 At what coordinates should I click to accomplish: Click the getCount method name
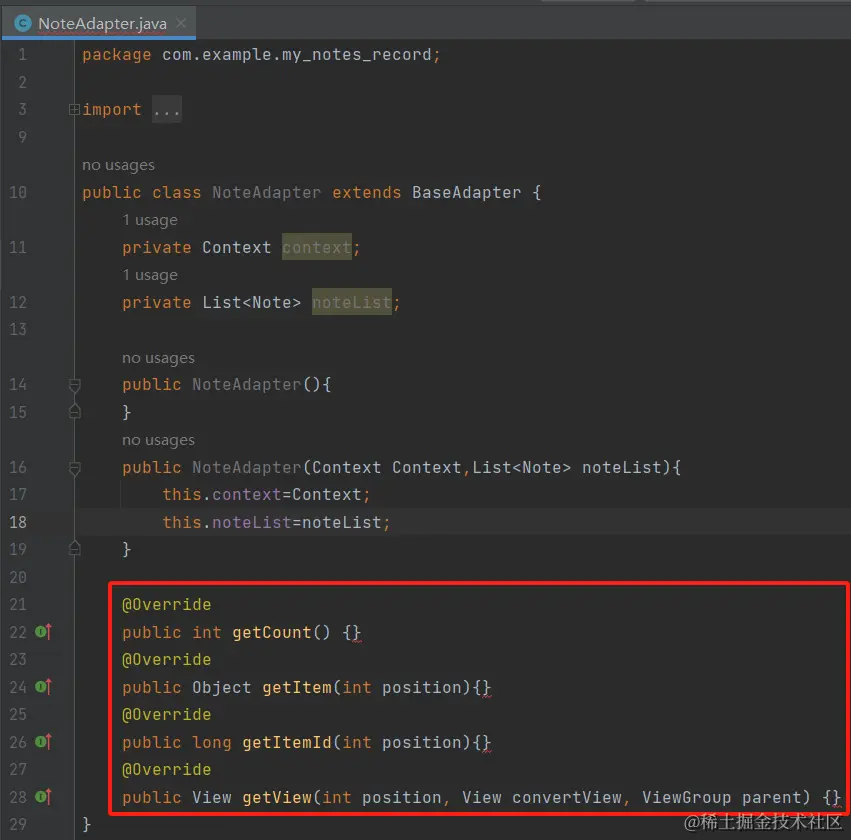click(272, 633)
